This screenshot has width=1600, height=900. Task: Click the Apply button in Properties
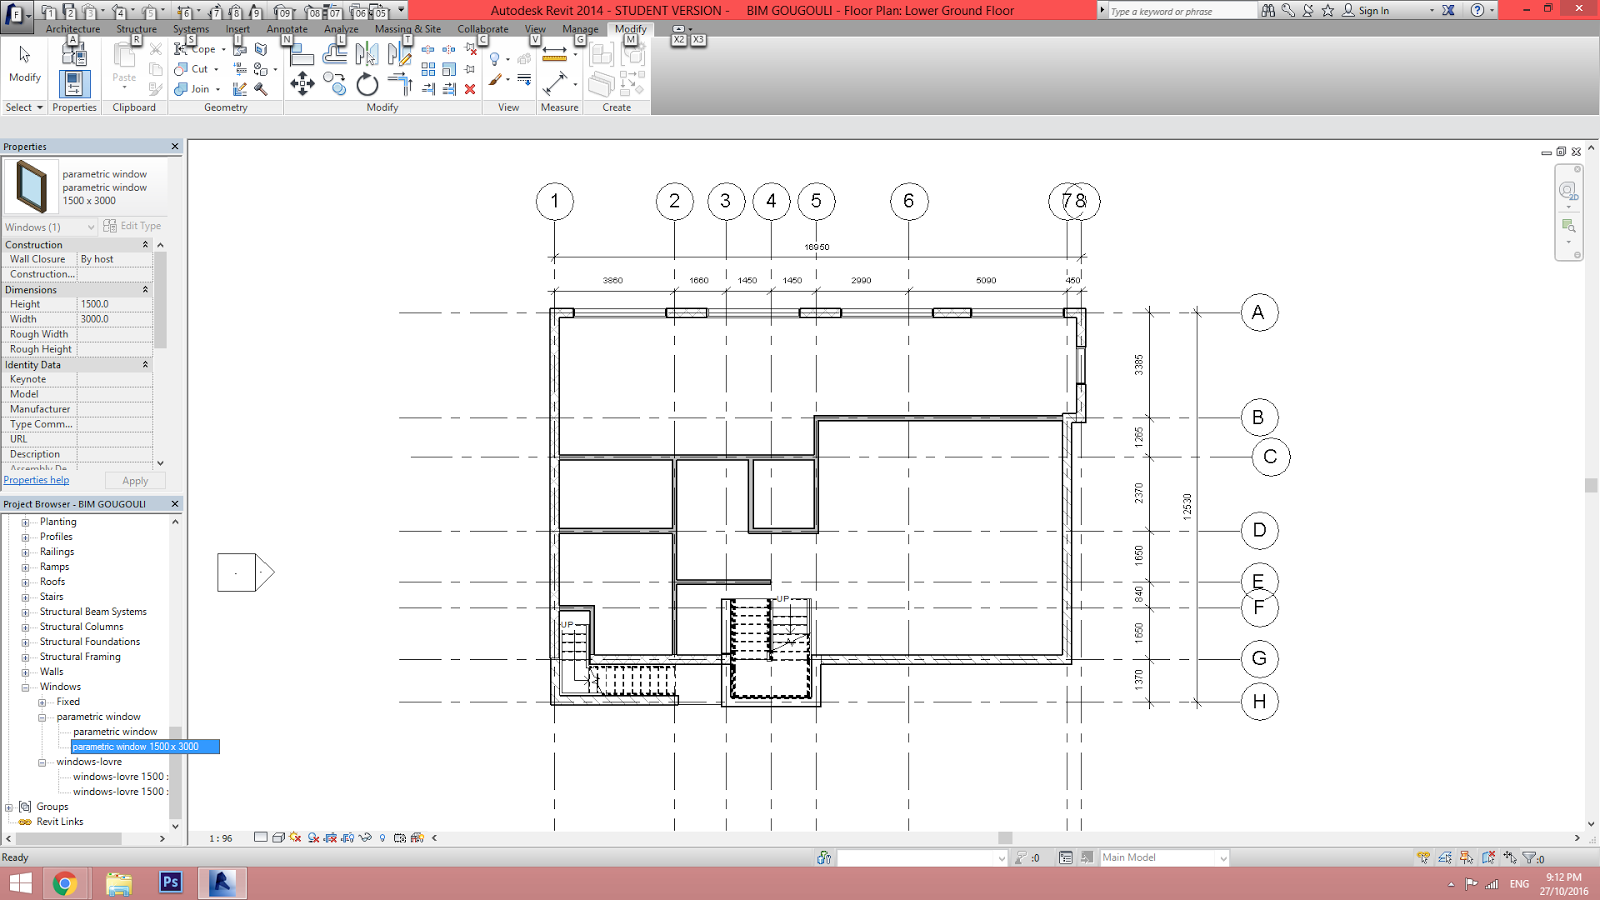pos(135,481)
